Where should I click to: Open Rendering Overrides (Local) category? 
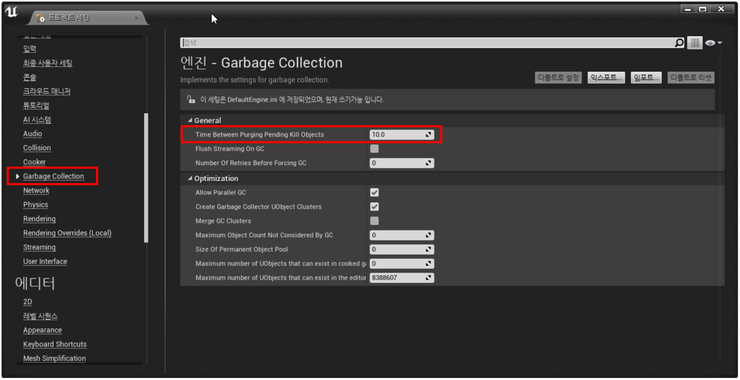tap(67, 233)
